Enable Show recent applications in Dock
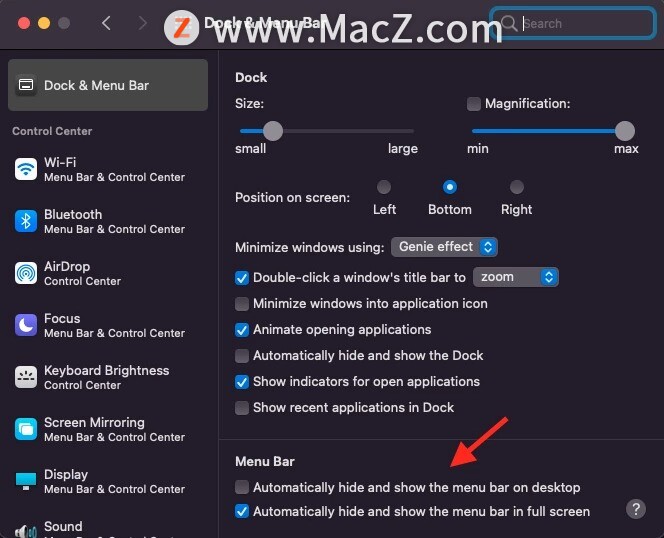The width and height of the screenshot is (664, 538). (x=242, y=408)
